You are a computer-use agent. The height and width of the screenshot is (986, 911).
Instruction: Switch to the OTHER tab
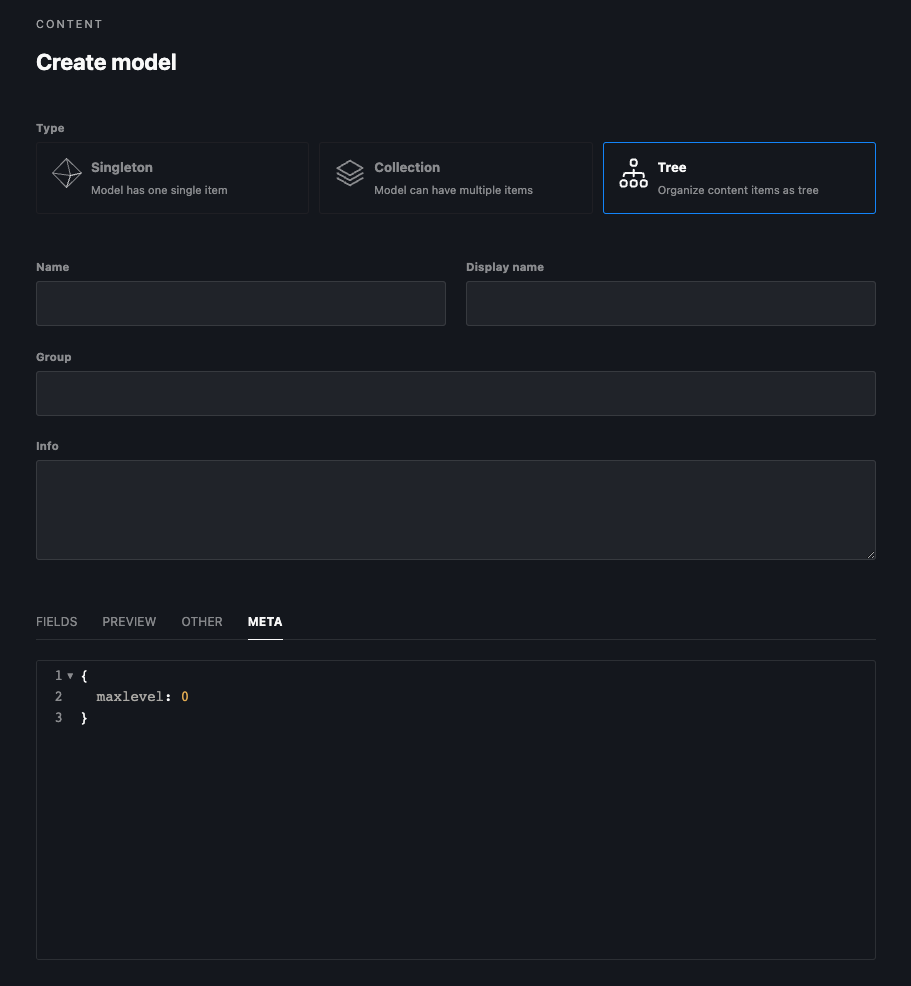click(201, 621)
